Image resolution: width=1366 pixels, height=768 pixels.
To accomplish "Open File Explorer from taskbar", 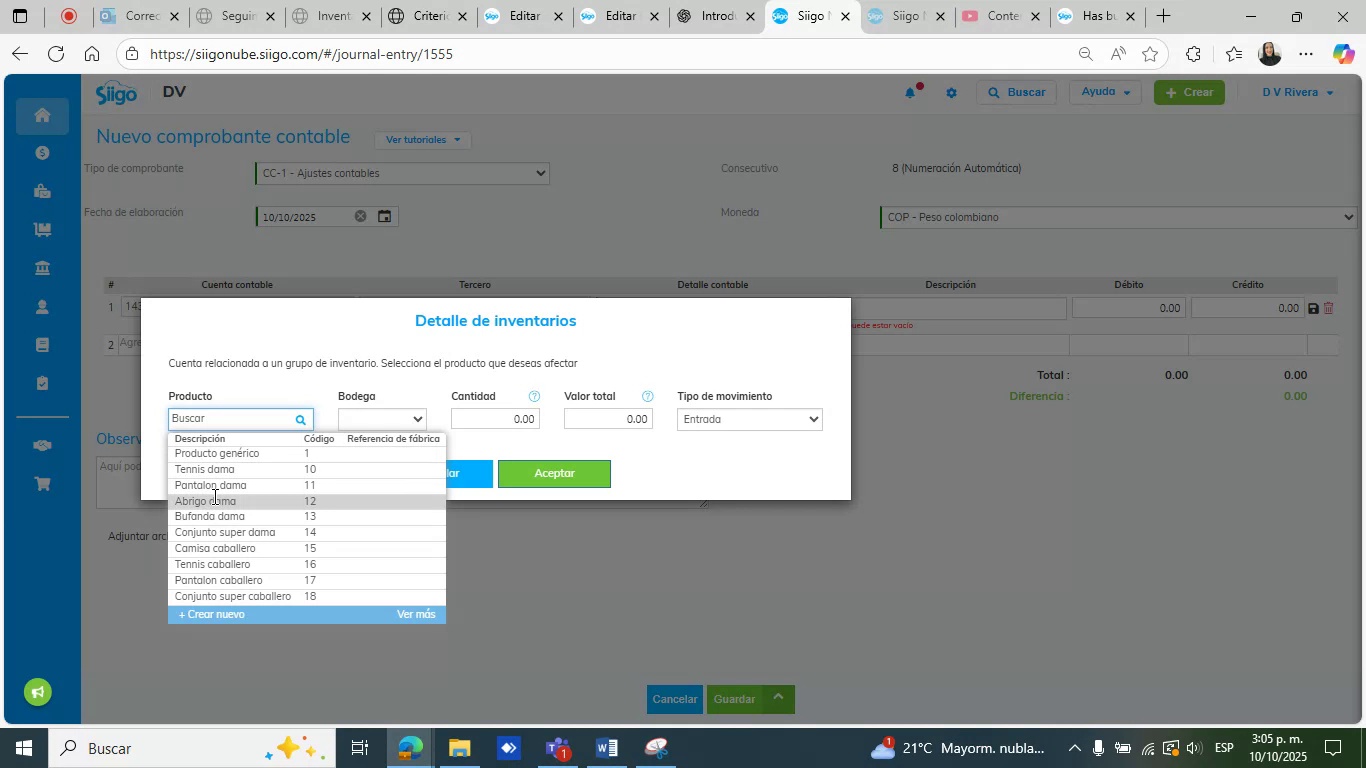I will click(x=459, y=748).
